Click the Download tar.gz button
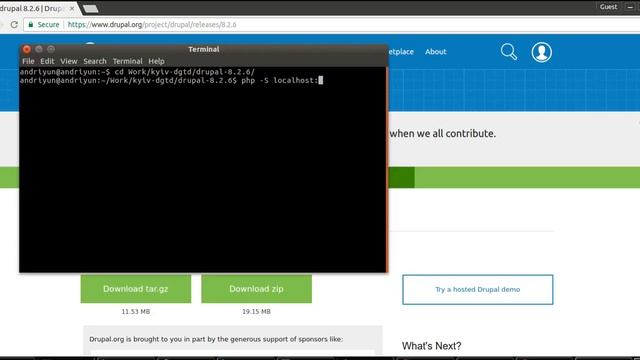640x360 pixels. point(136,289)
